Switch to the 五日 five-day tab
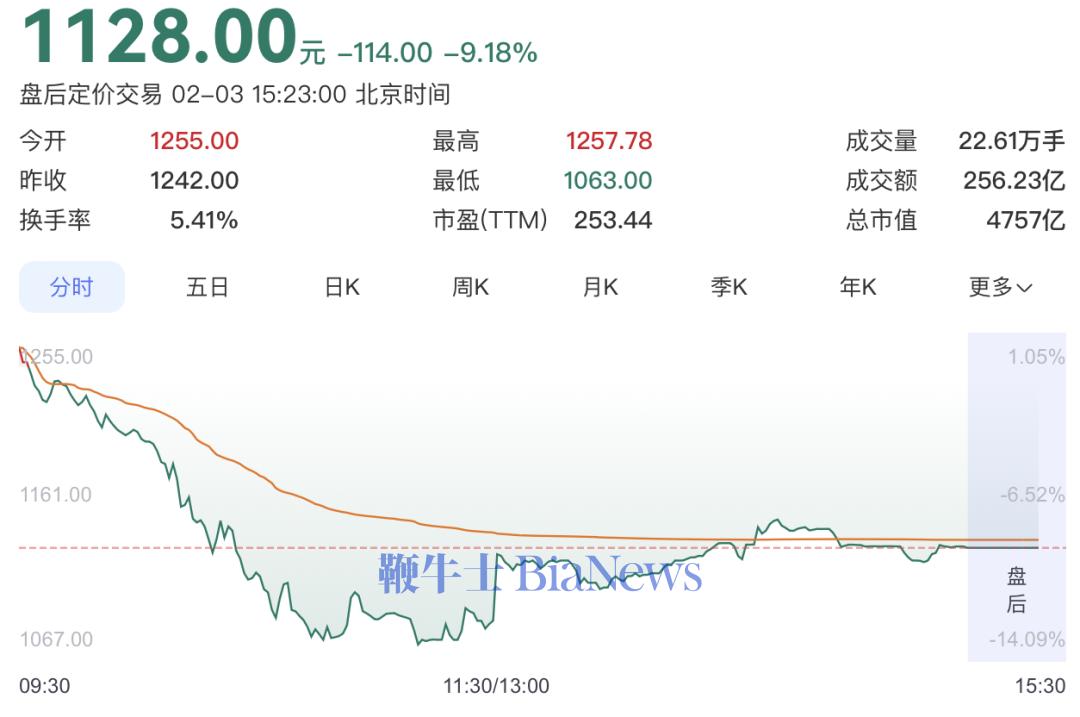This screenshot has height=717, width=1080. 207,288
